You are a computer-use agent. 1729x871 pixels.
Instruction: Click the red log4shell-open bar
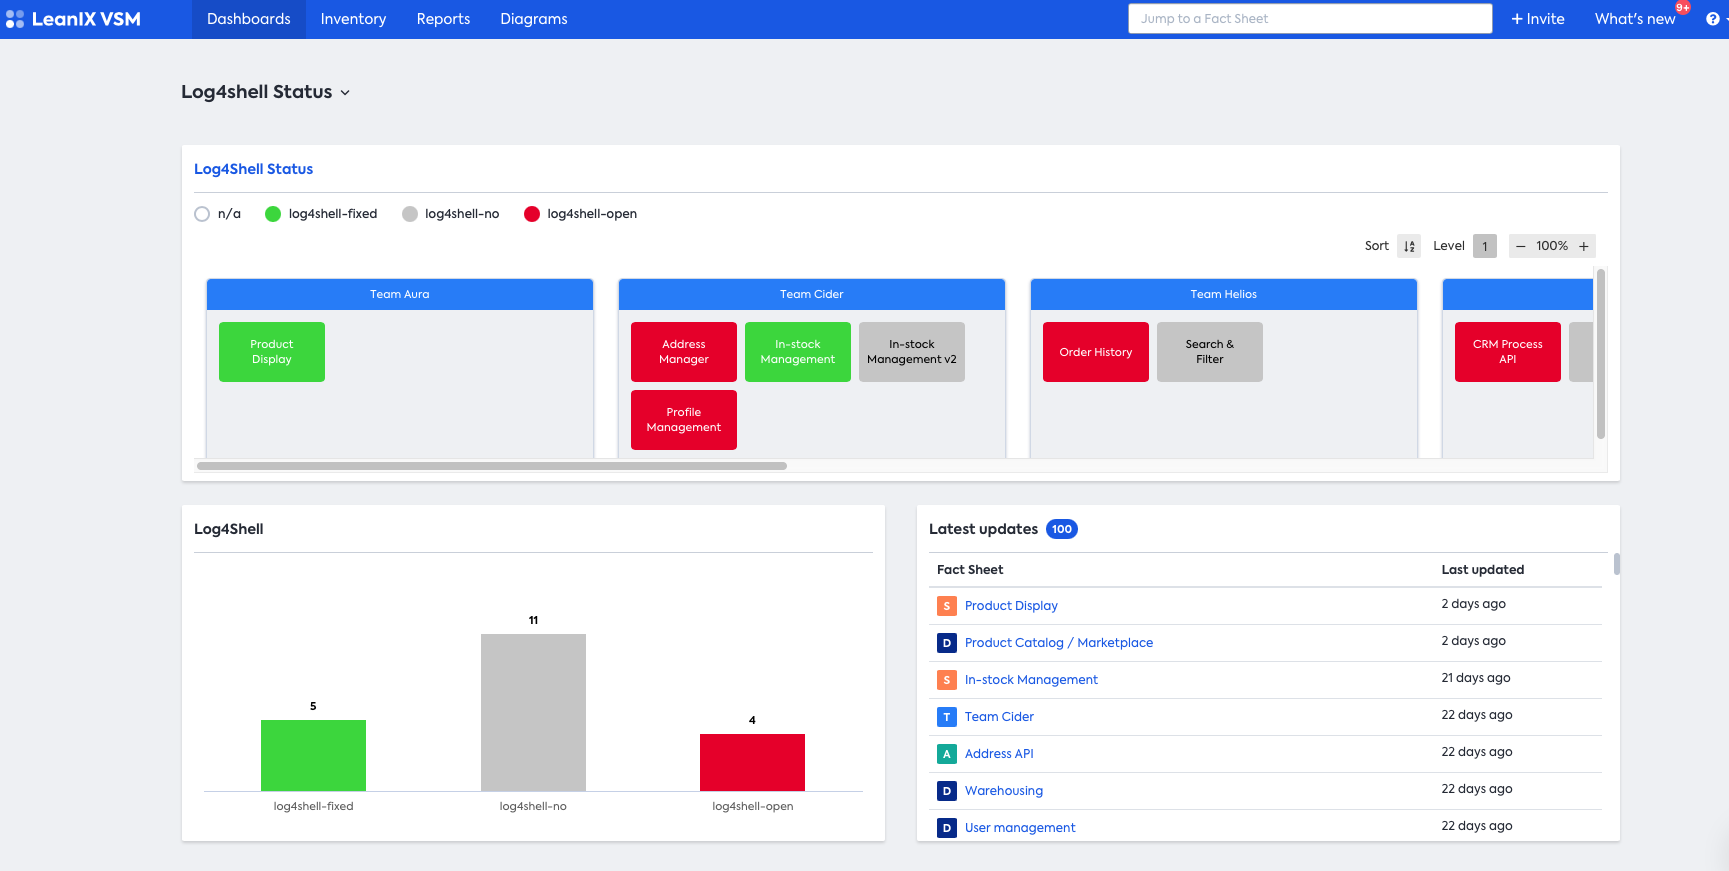(x=752, y=762)
